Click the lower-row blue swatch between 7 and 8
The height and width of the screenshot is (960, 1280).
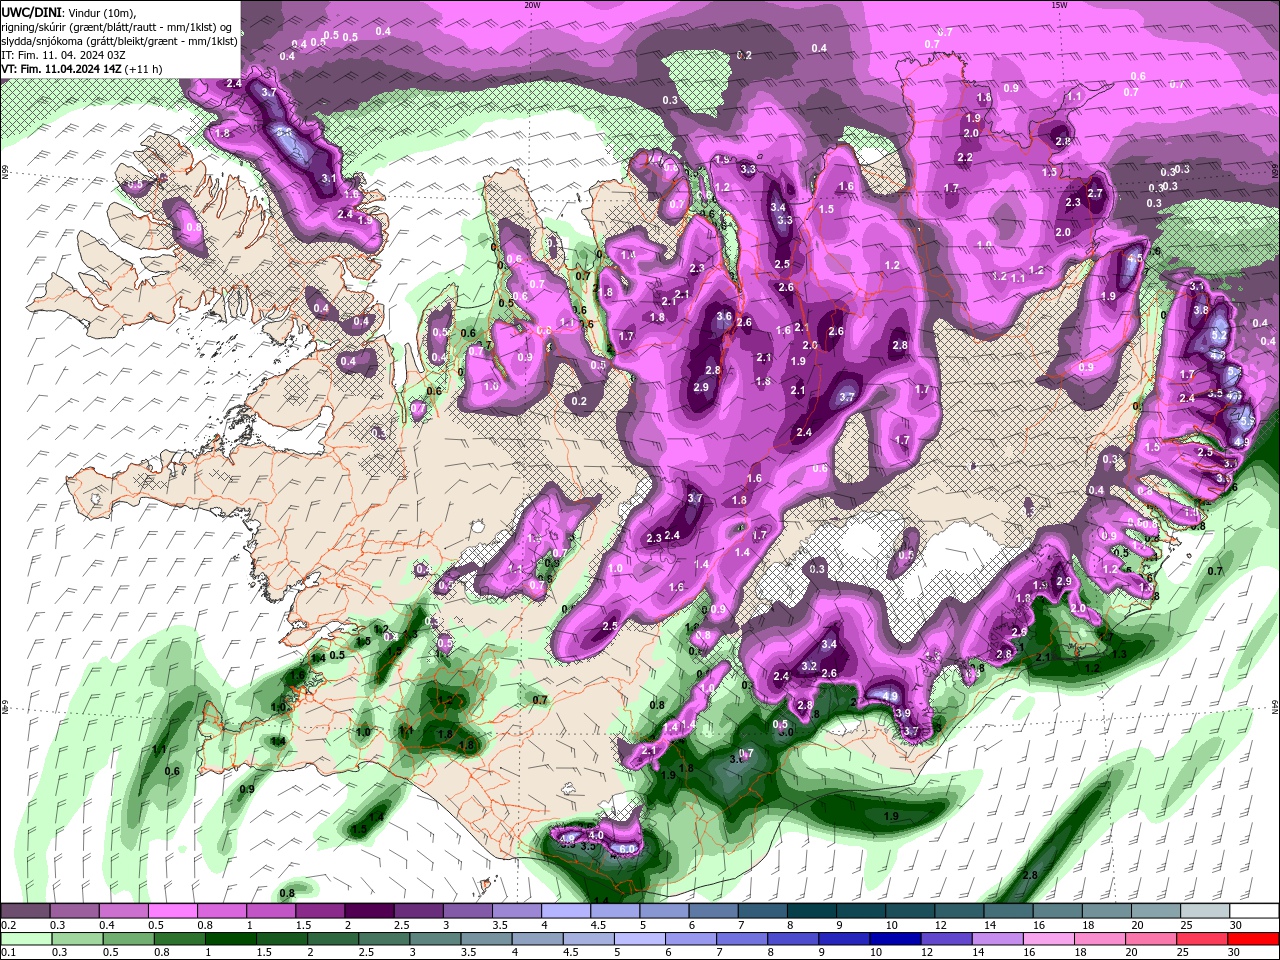[743, 939]
